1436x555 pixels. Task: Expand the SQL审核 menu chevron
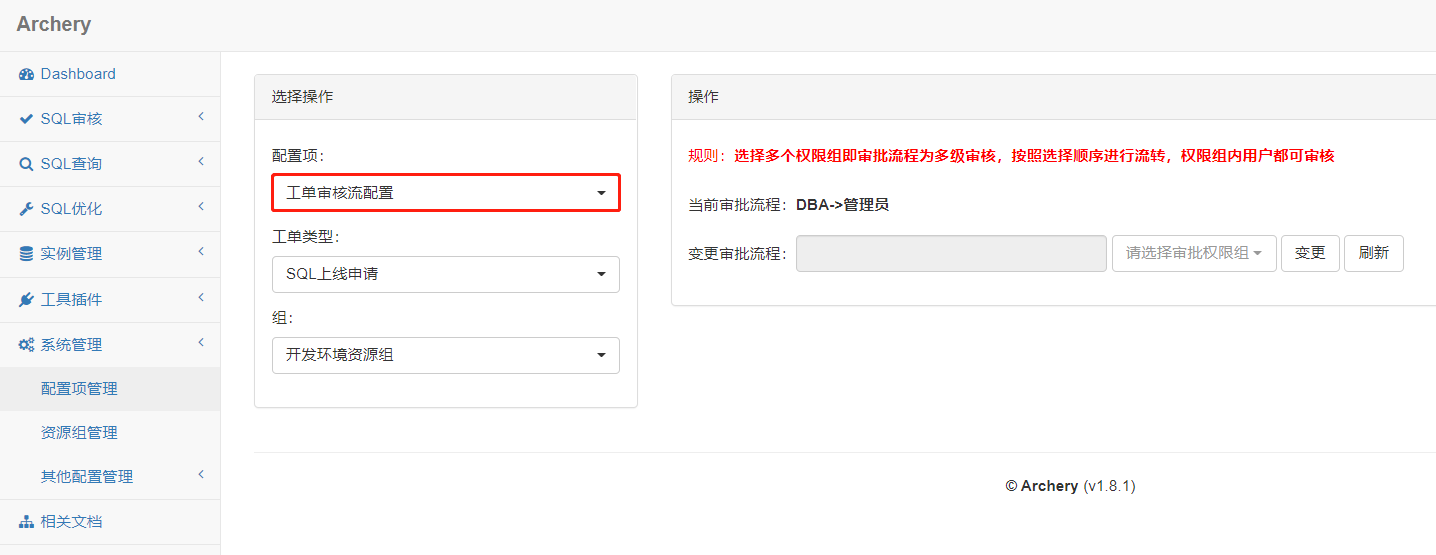tap(201, 118)
